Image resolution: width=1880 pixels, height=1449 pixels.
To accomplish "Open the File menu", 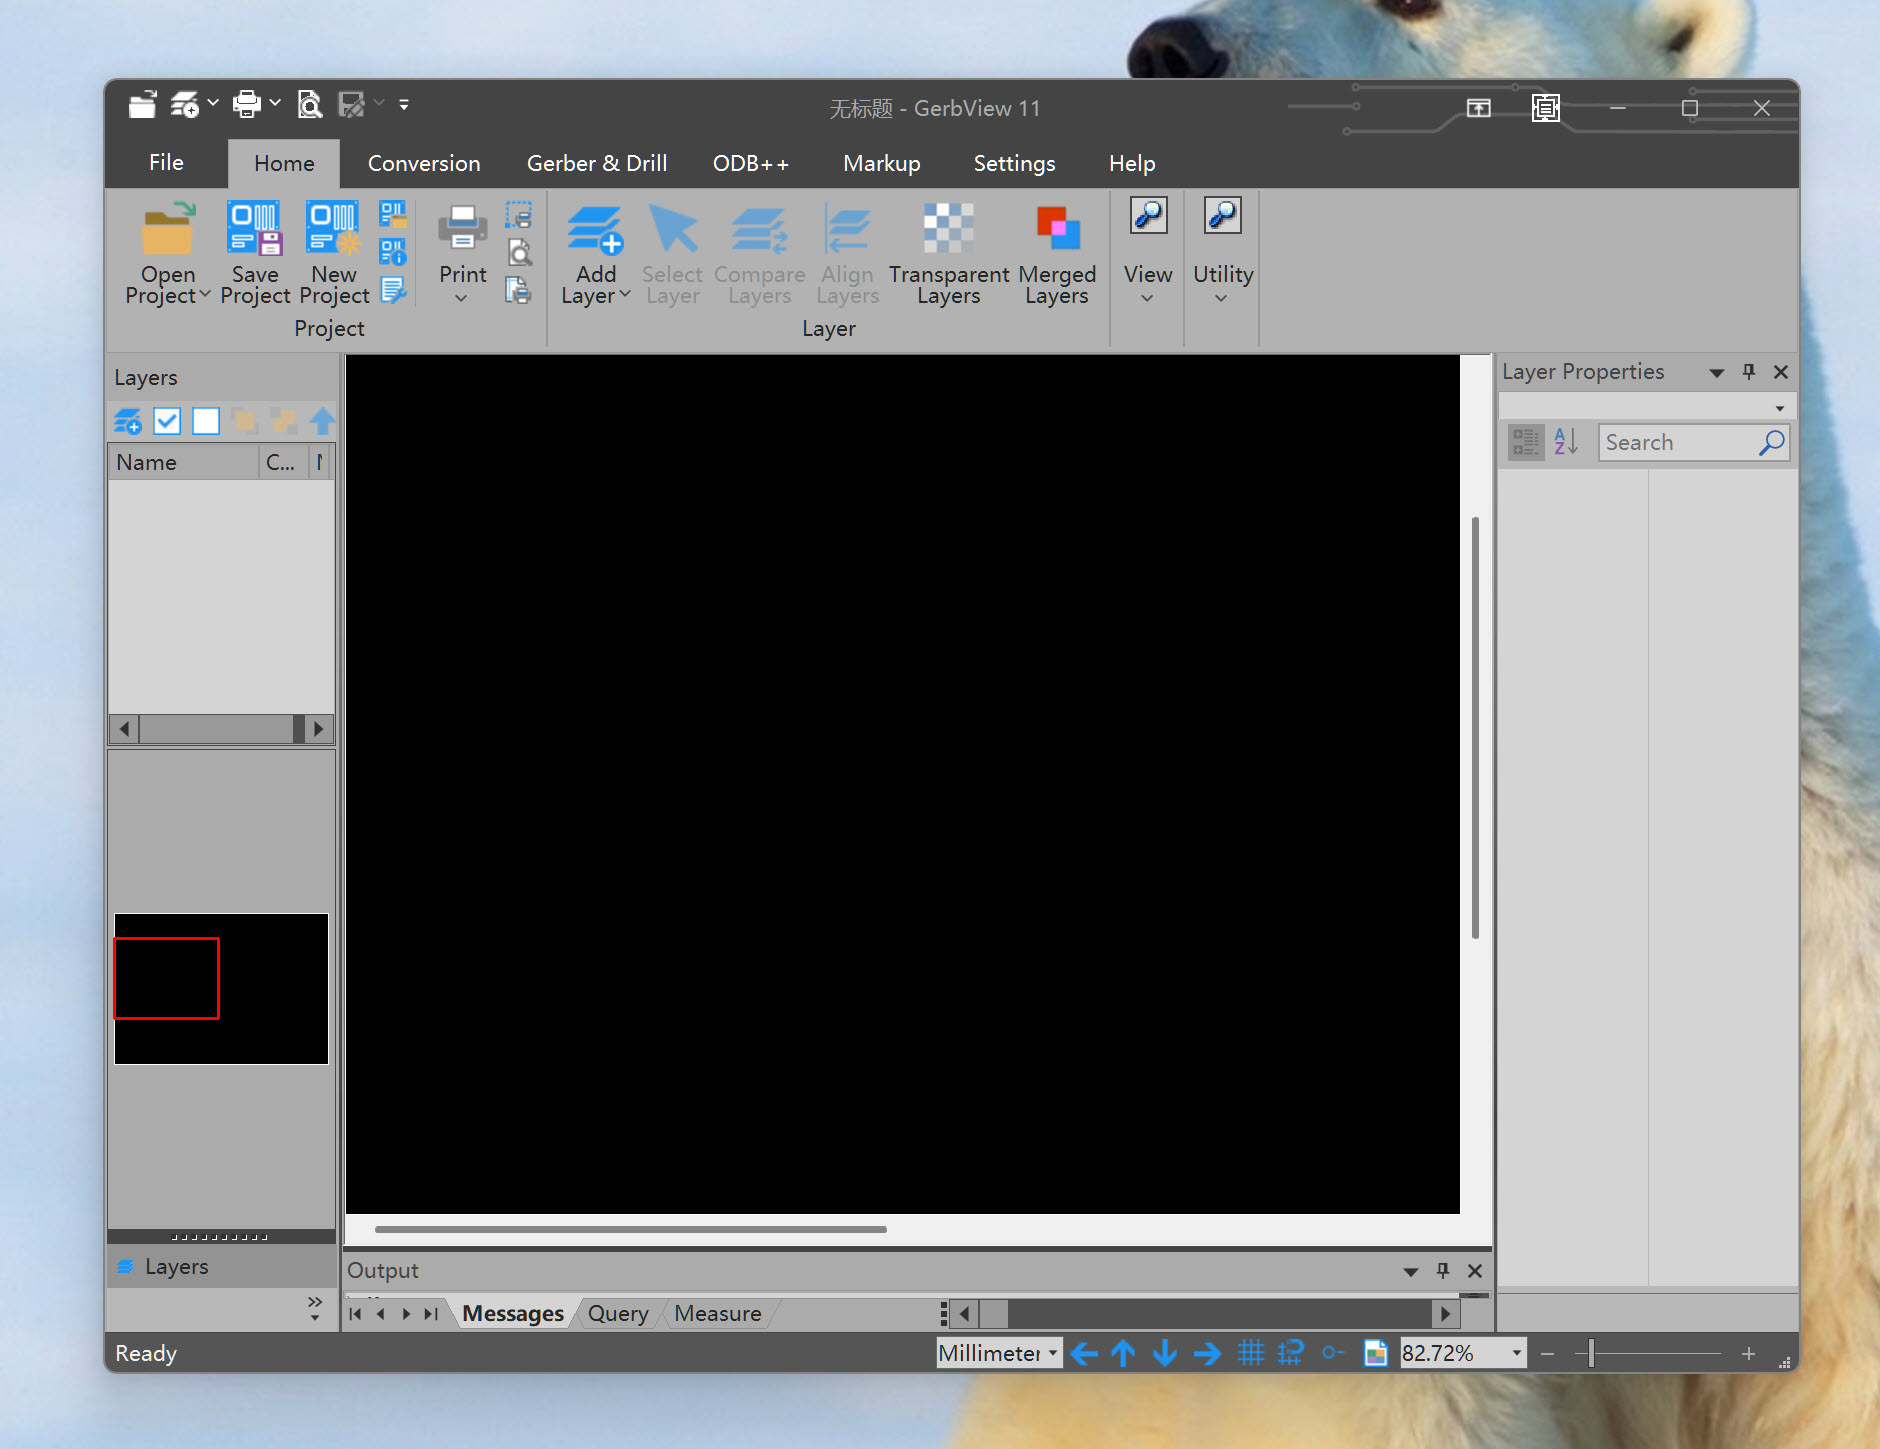I will (166, 163).
